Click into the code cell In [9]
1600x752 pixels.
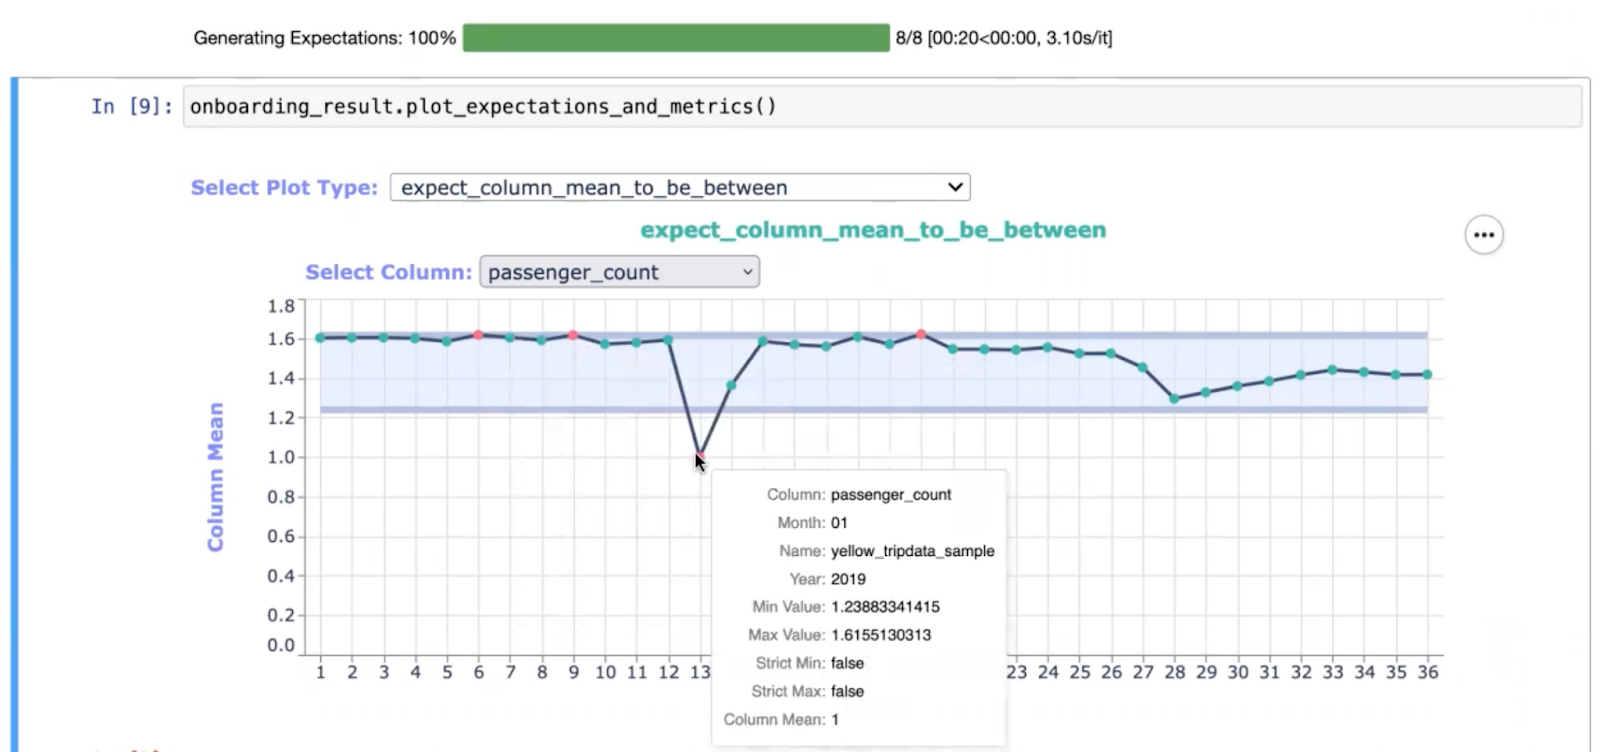(x=882, y=106)
